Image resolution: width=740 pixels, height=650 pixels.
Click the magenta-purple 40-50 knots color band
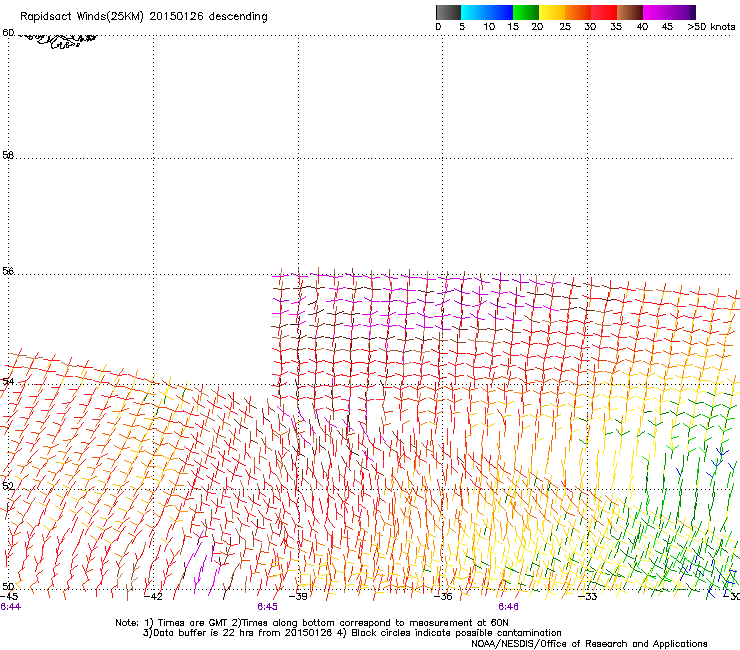(669, 12)
